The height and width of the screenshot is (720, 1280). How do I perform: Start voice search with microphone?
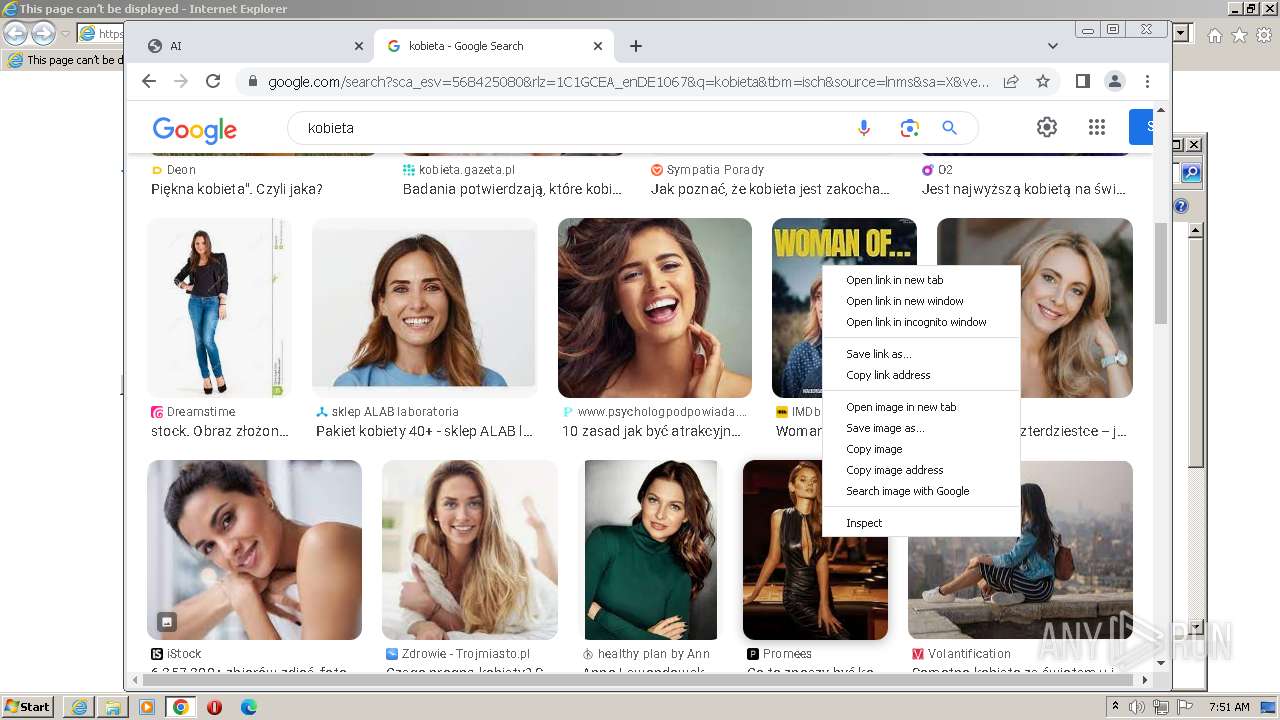point(864,128)
